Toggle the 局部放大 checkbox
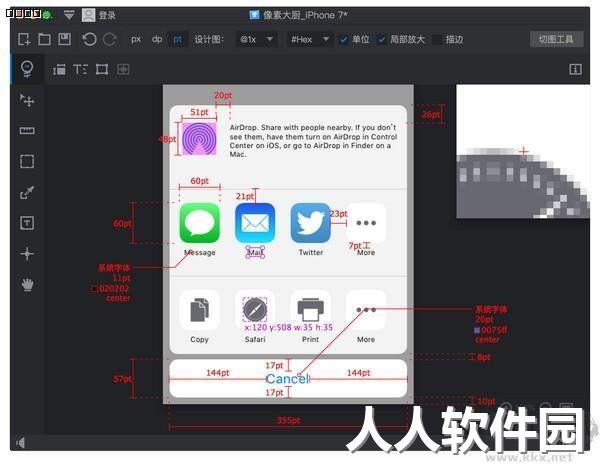This screenshot has height=464, width=600. click(x=382, y=39)
